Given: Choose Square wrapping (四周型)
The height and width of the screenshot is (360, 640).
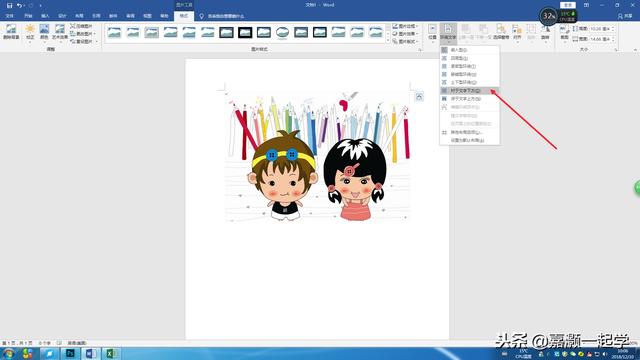Looking at the screenshot, I should [469, 58].
